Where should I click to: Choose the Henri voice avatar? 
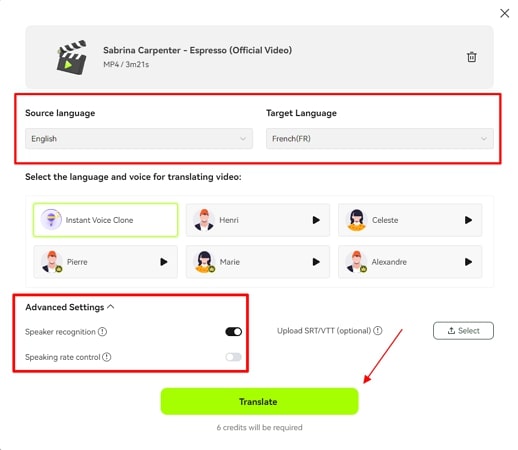[204, 220]
